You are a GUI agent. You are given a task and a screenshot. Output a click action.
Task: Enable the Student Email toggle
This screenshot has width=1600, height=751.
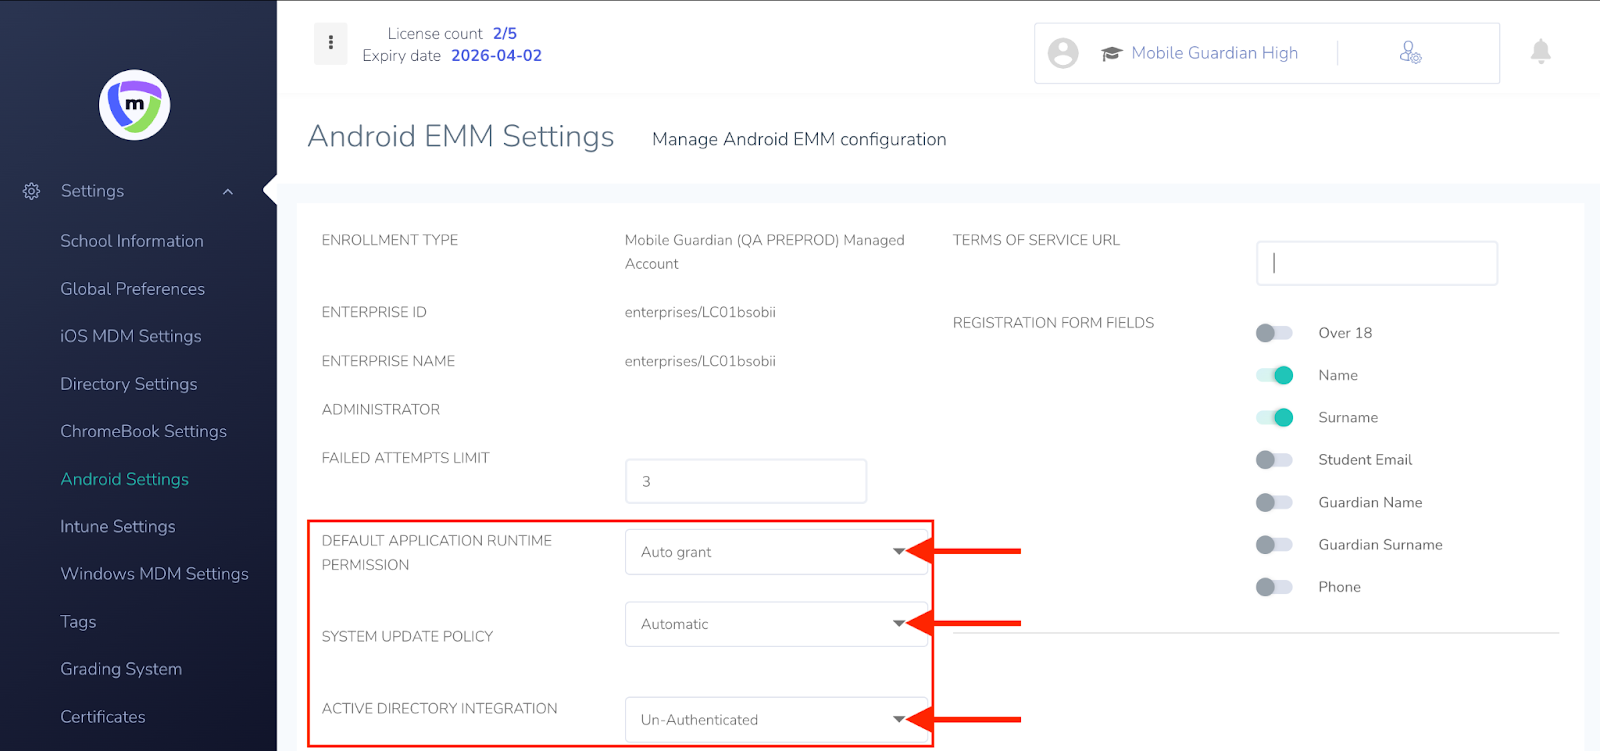tap(1274, 460)
